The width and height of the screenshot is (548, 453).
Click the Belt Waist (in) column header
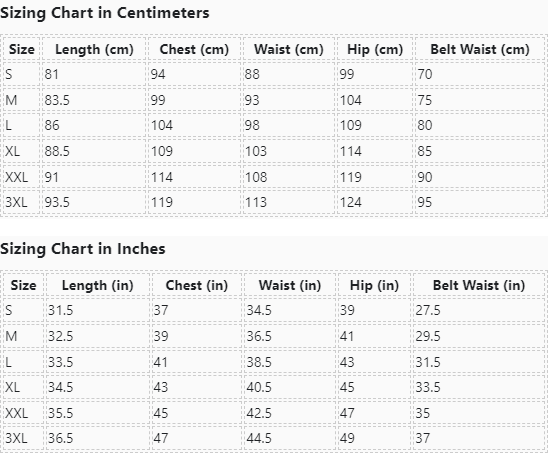pyautogui.click(x=479, y=285)
